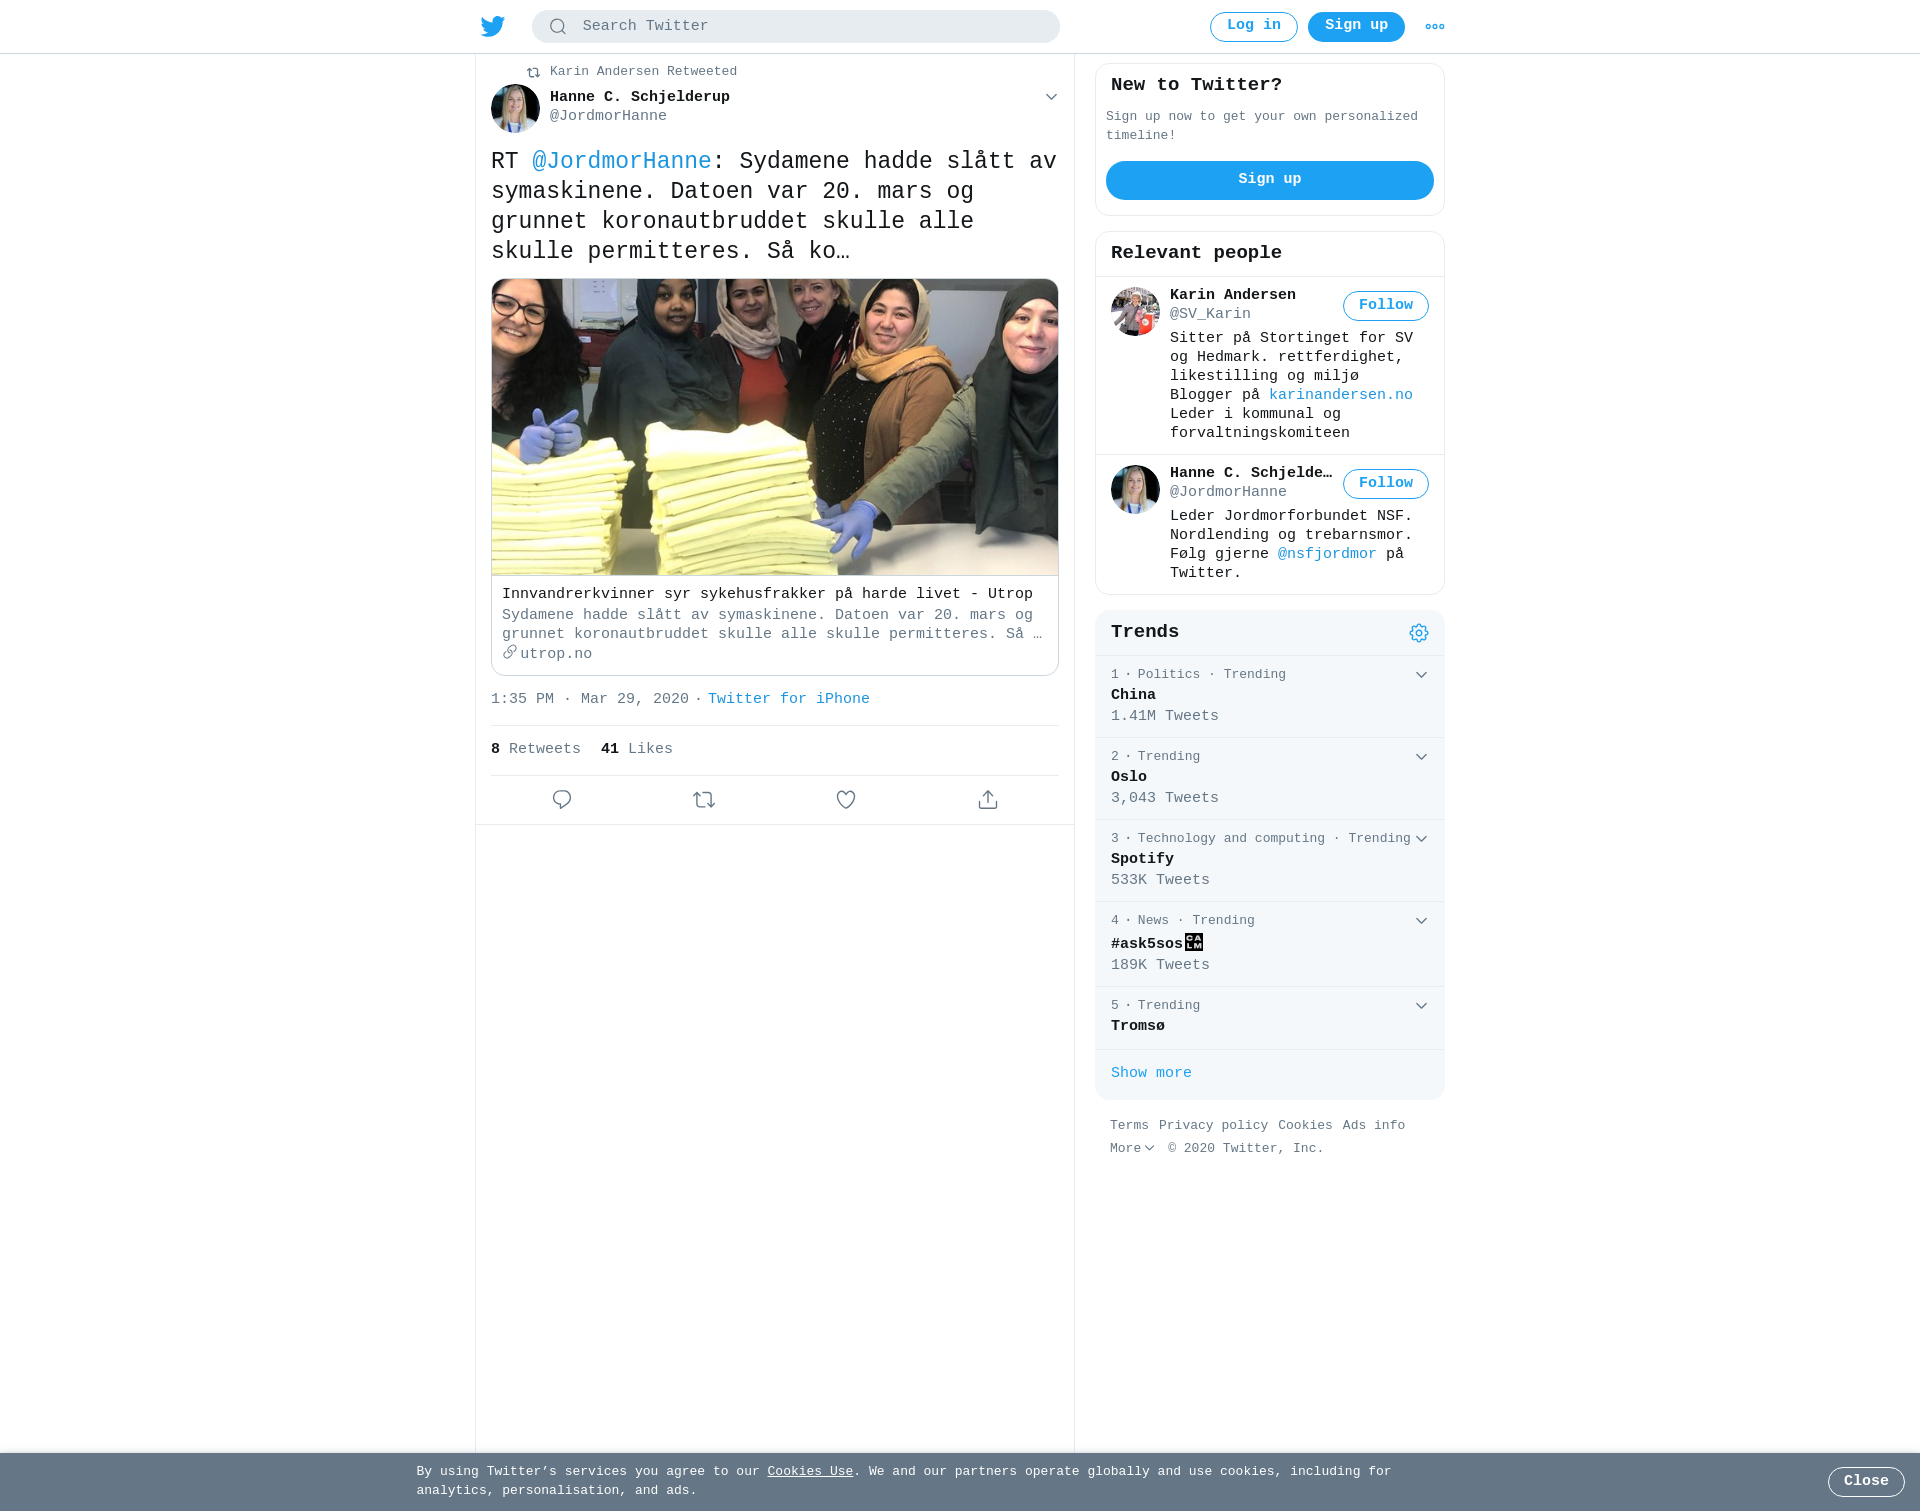
Task: Open the article photo of women with coats
Action: pyautogui.click(x=775, y=427)
